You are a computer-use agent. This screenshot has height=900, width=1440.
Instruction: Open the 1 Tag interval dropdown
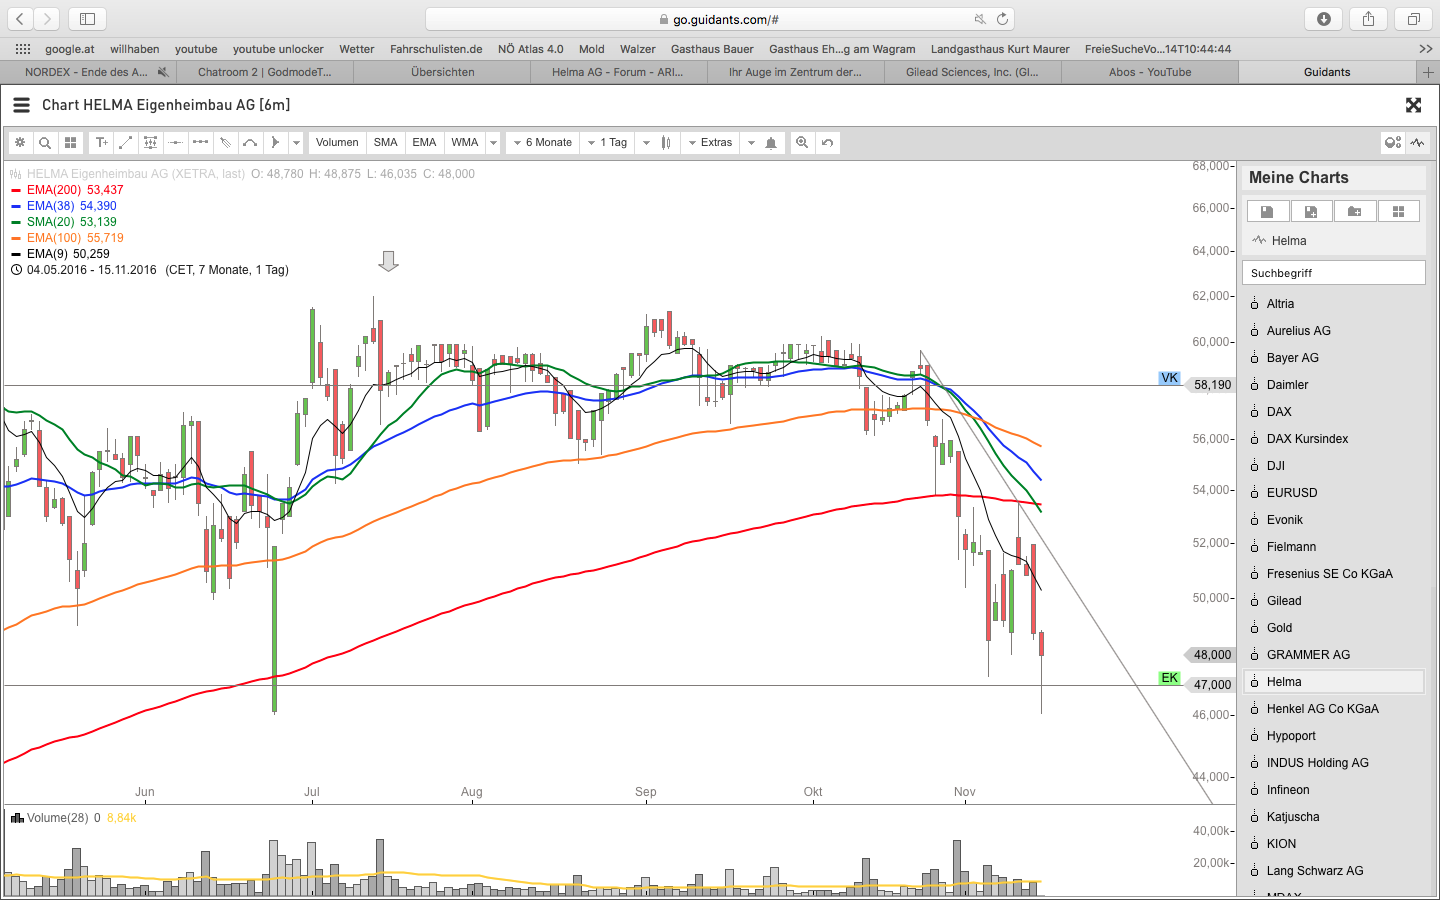pos(608,143)
